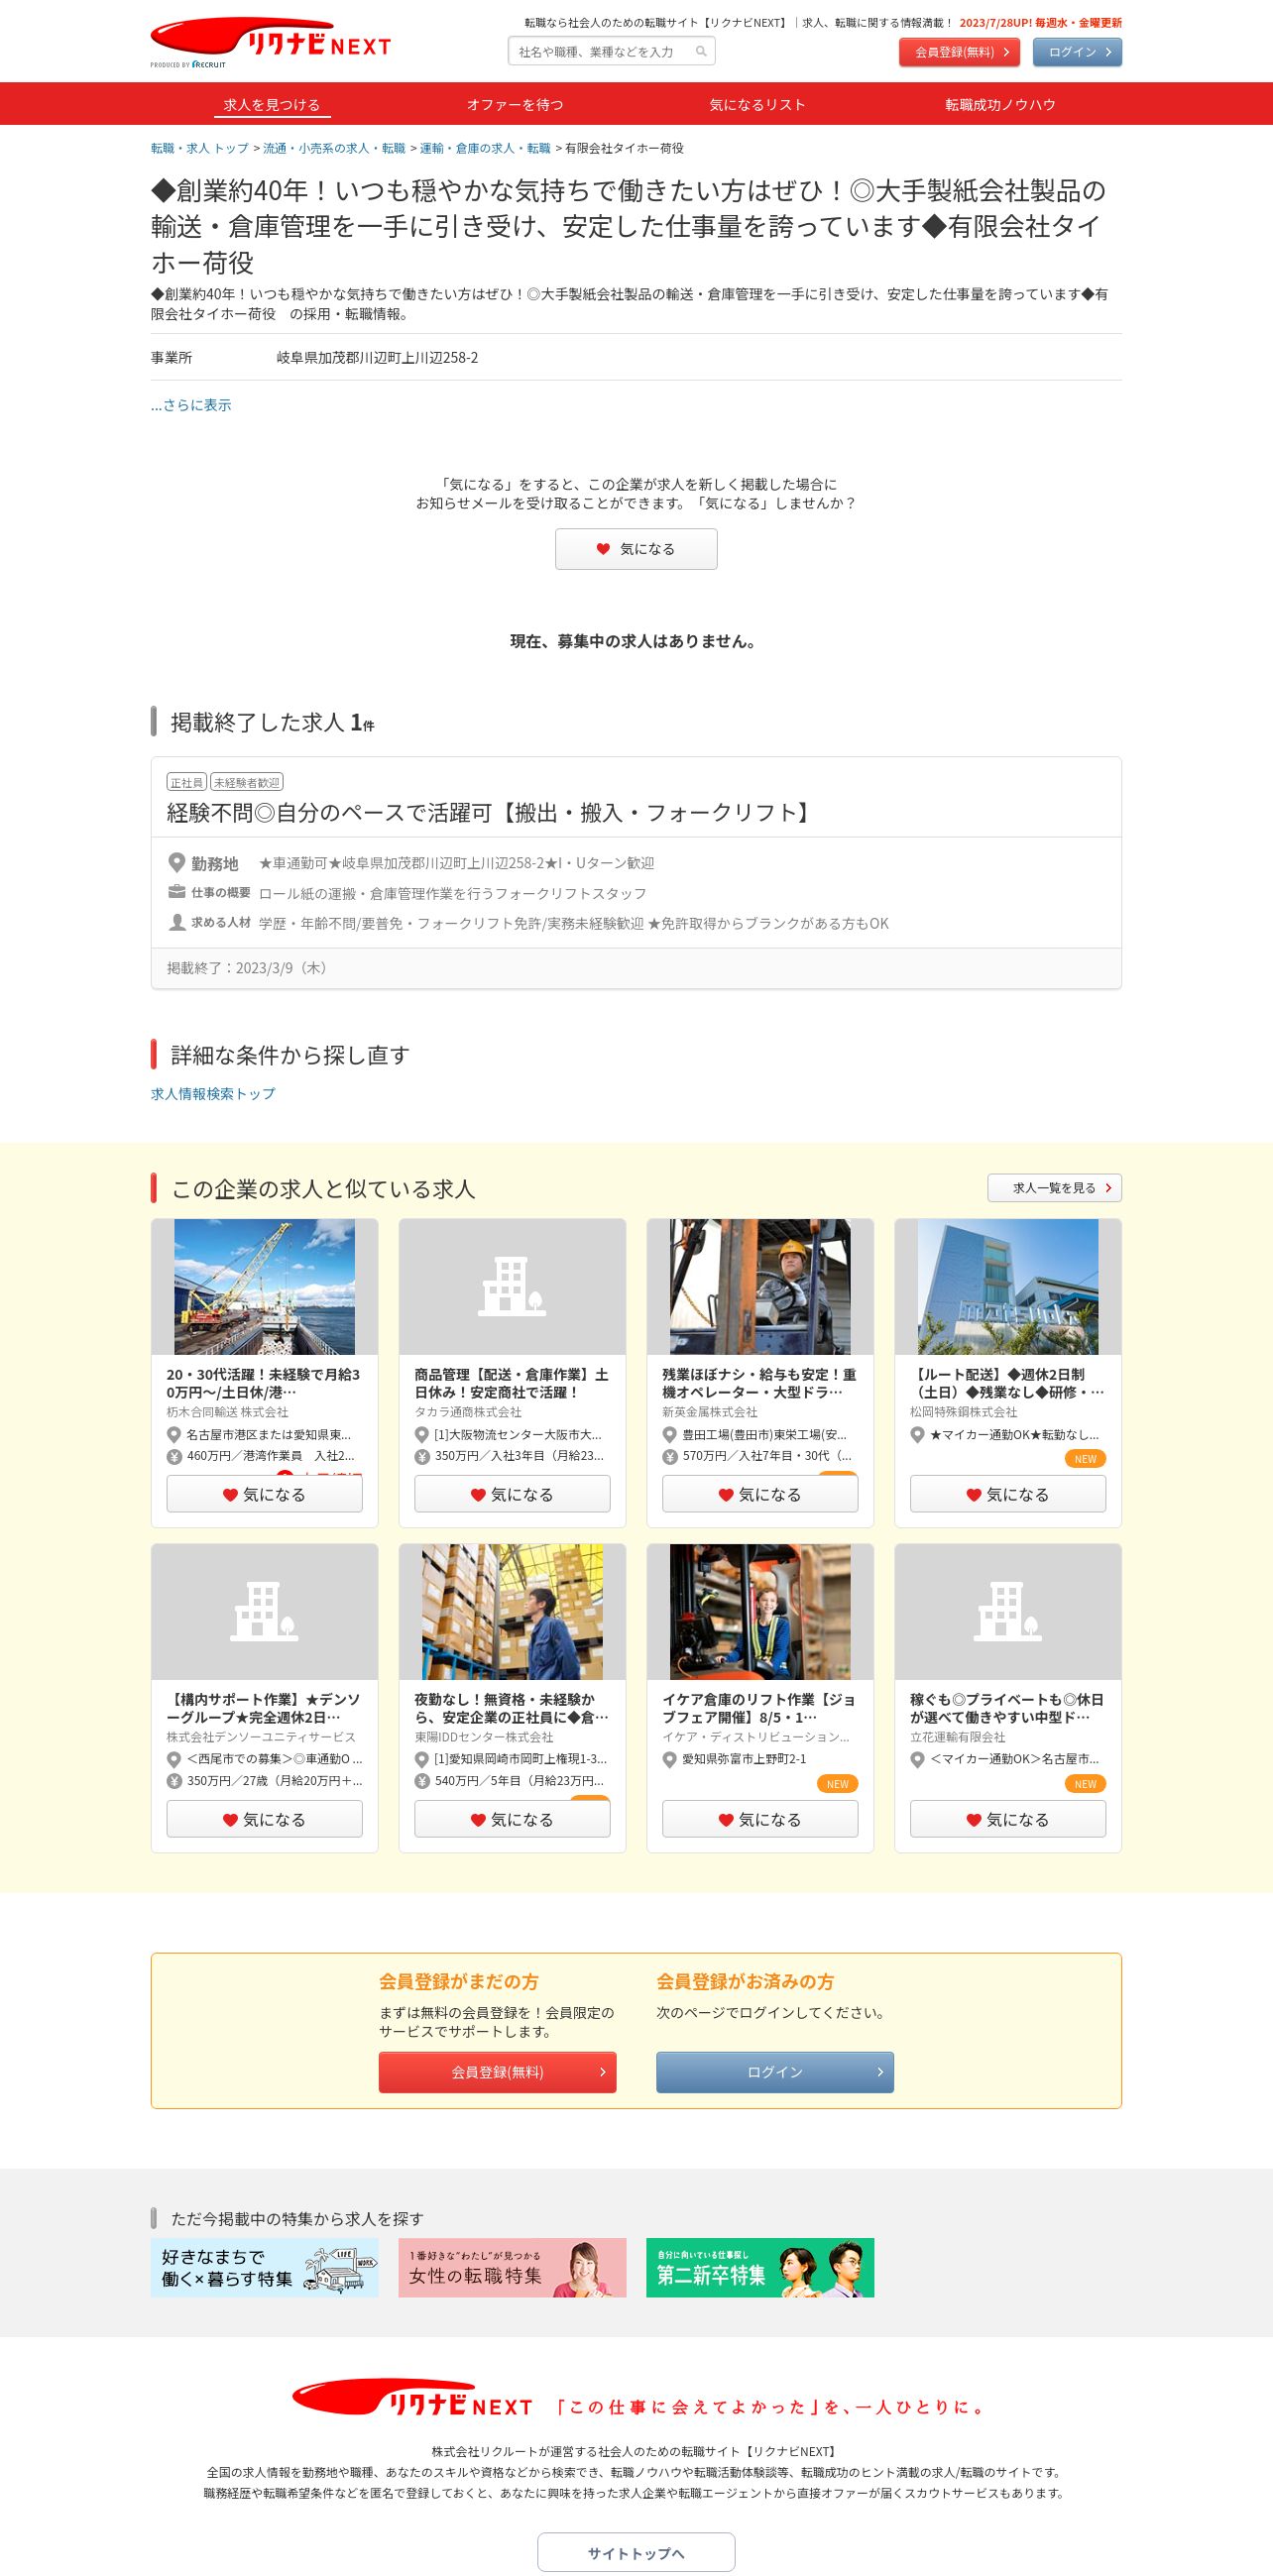Click 気になる on the デンソーユニティサービス card
Screen dimensions: 1273x2576
[264, 1819]
